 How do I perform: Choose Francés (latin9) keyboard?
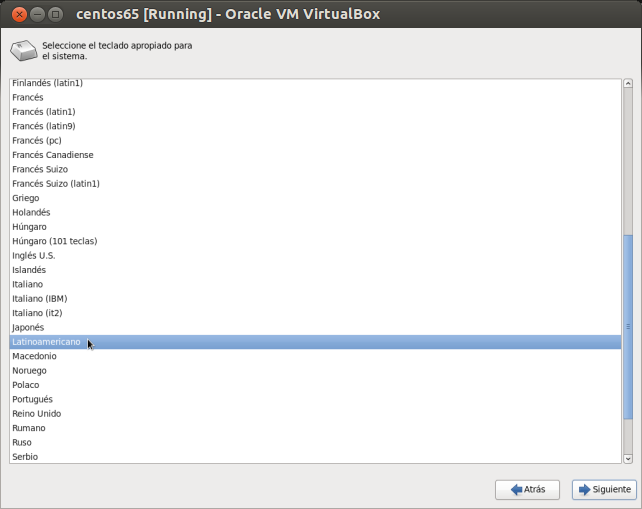tap(315, 126)
